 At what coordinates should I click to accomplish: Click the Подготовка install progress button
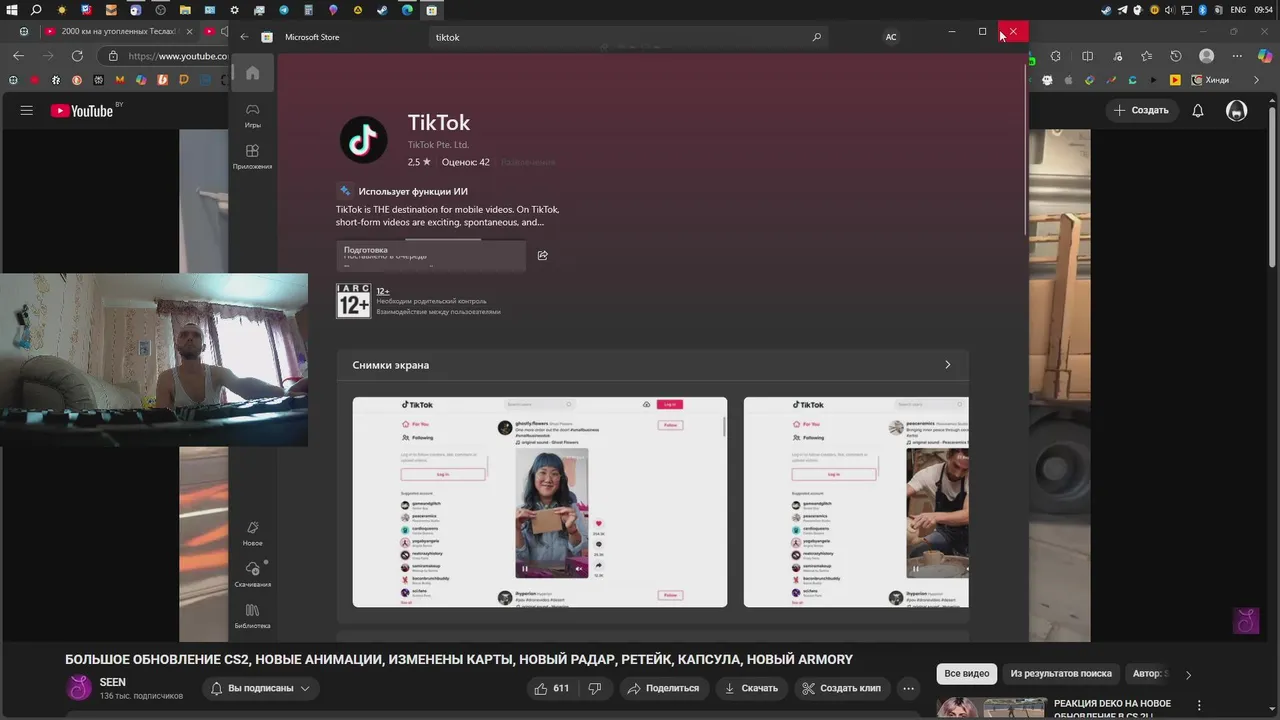coord(430,255)
